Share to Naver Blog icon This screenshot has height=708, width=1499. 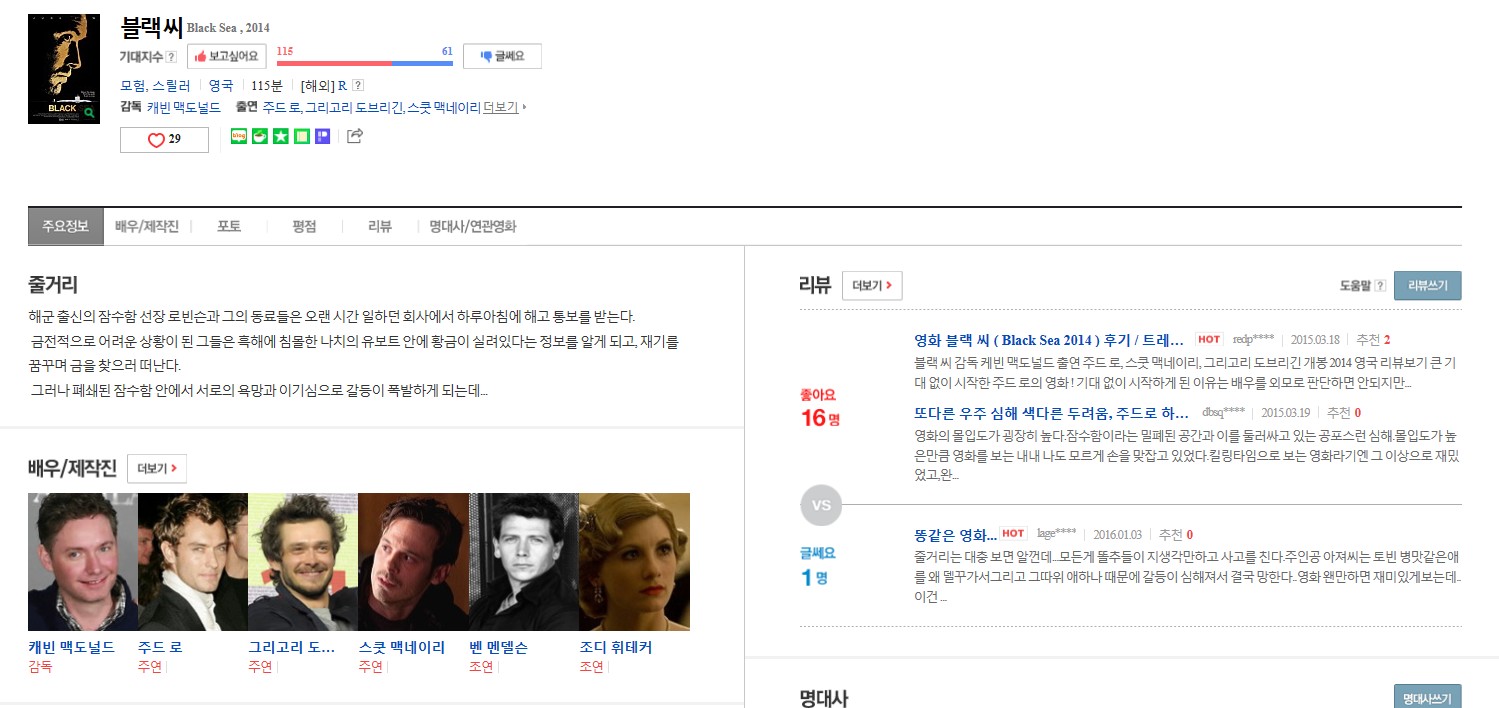pos(238,136)
